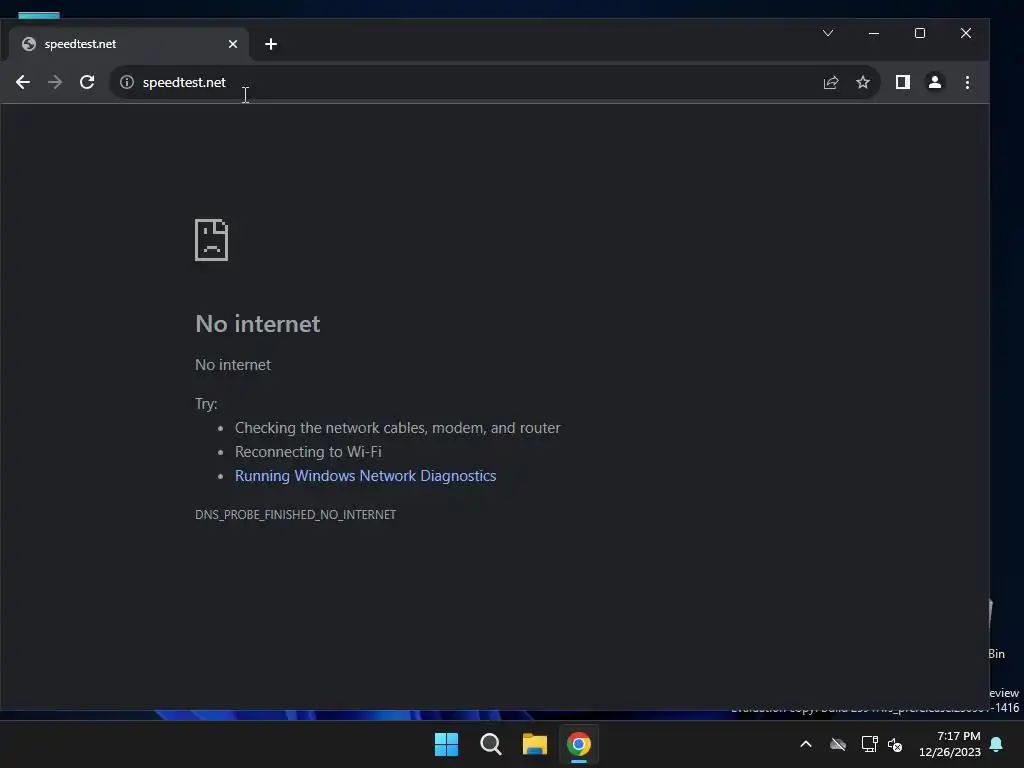Show hidden system tray icons
Image resolution: width=1024 pixels, height=768 pixels.
click(806, 744)
